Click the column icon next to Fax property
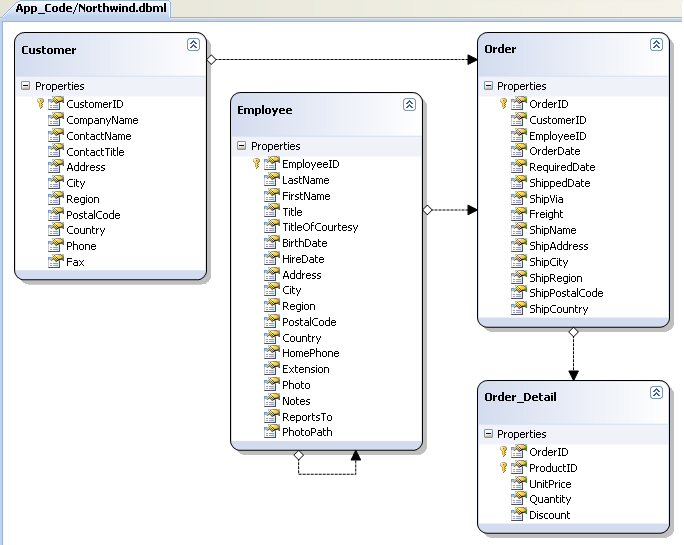This screenshot has height=545, width=684. pyautogui.click(x=56, y=262)
